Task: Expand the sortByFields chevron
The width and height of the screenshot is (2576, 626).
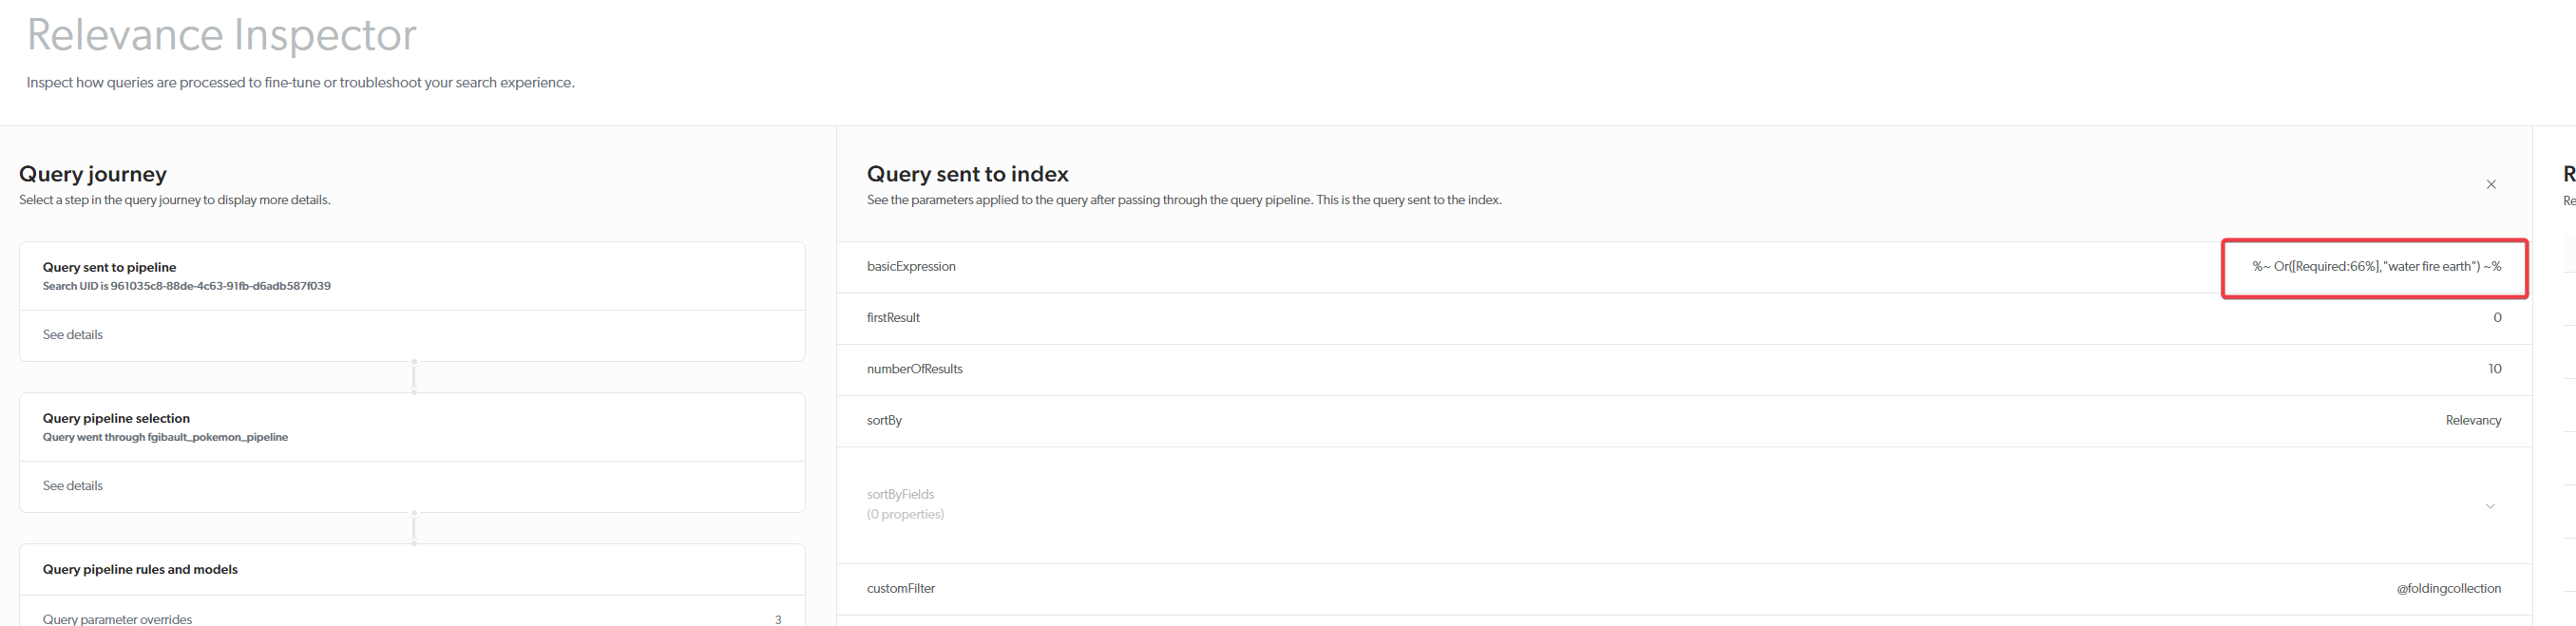Action: coord(2489,506)
